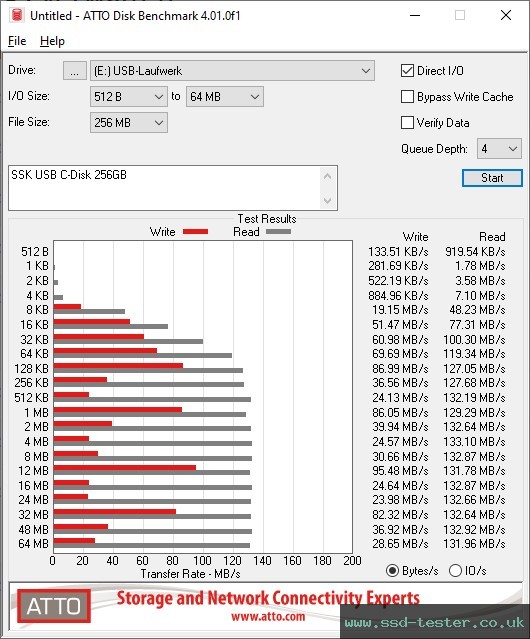Start the benchmark test
Screen dimensions: 530x639
492,178
